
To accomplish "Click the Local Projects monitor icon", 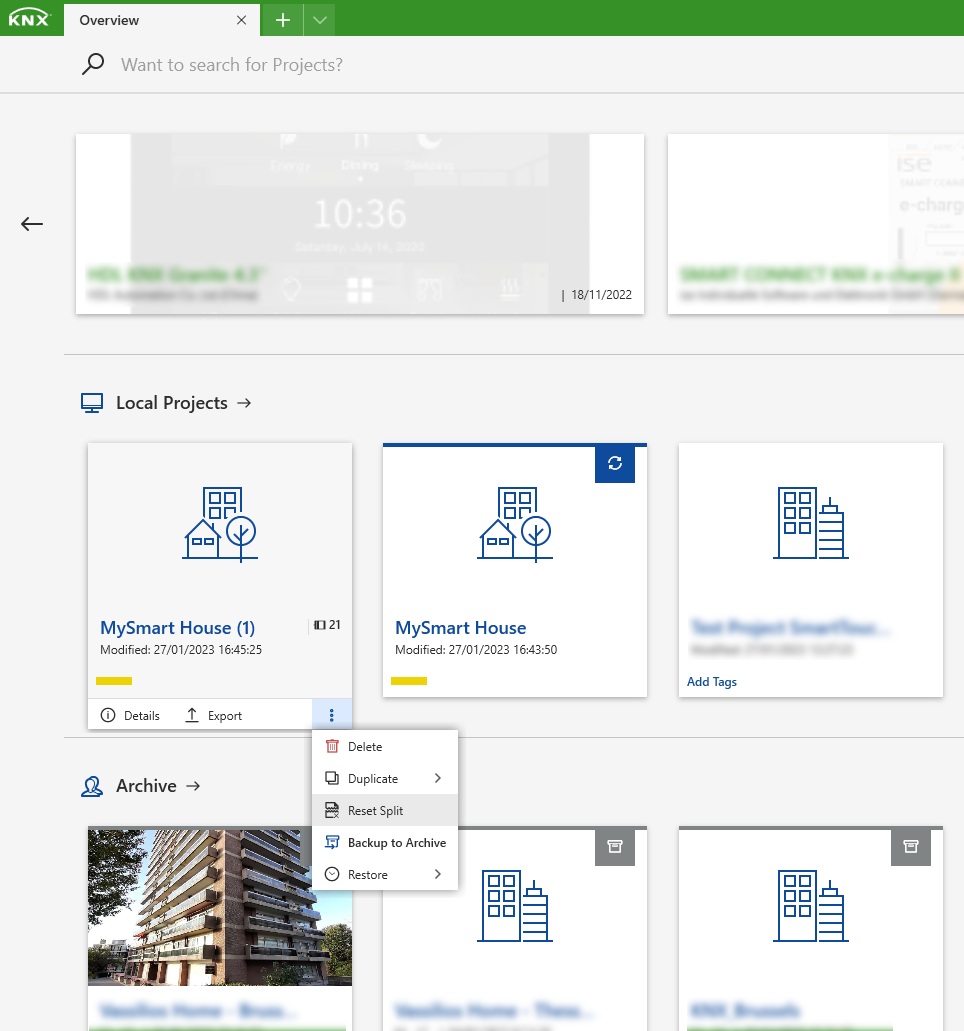I will point(92,402).
